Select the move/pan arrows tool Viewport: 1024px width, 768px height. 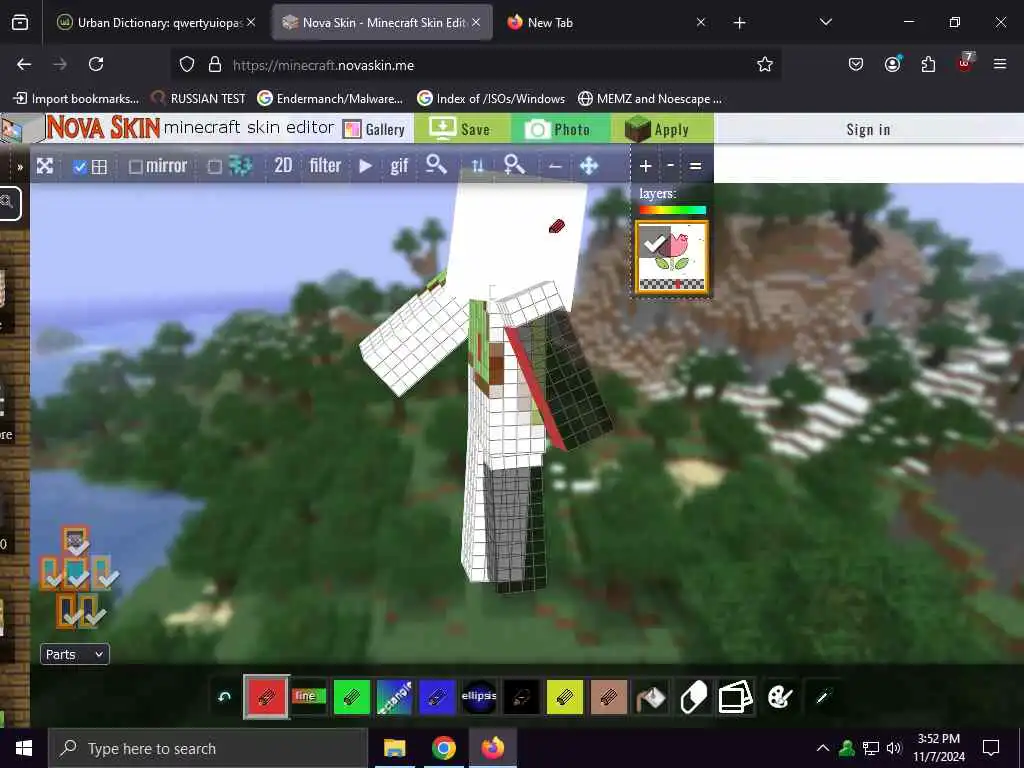[589, 166]
